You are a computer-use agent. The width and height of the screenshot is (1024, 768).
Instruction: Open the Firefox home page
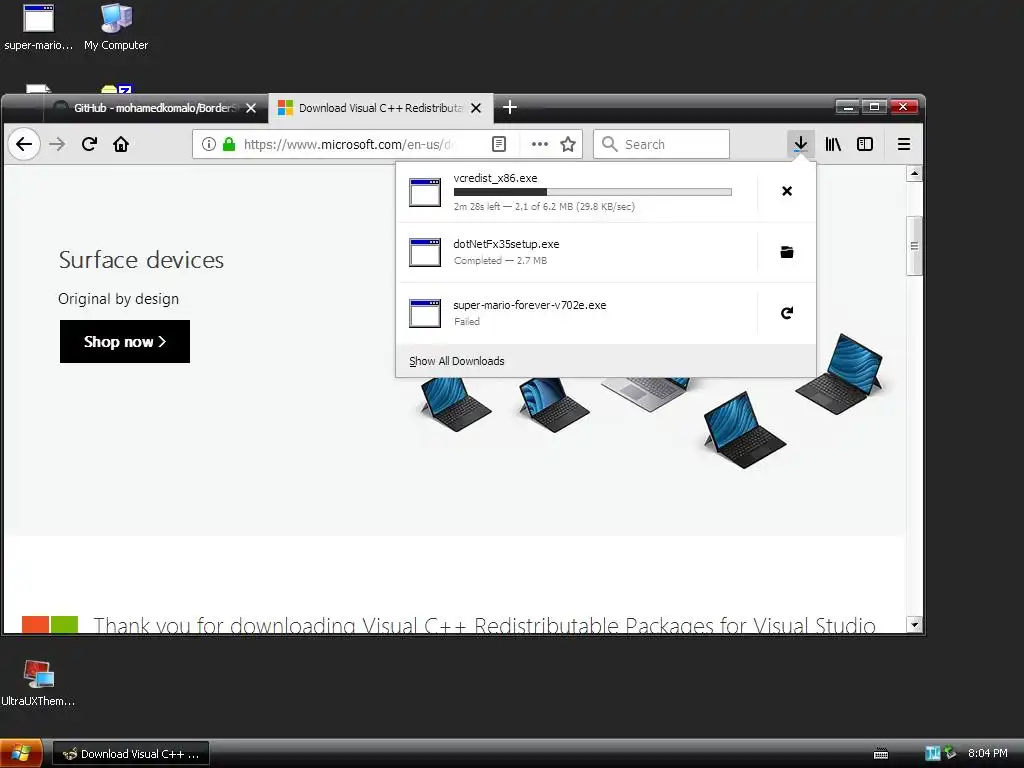click(121, 144)
